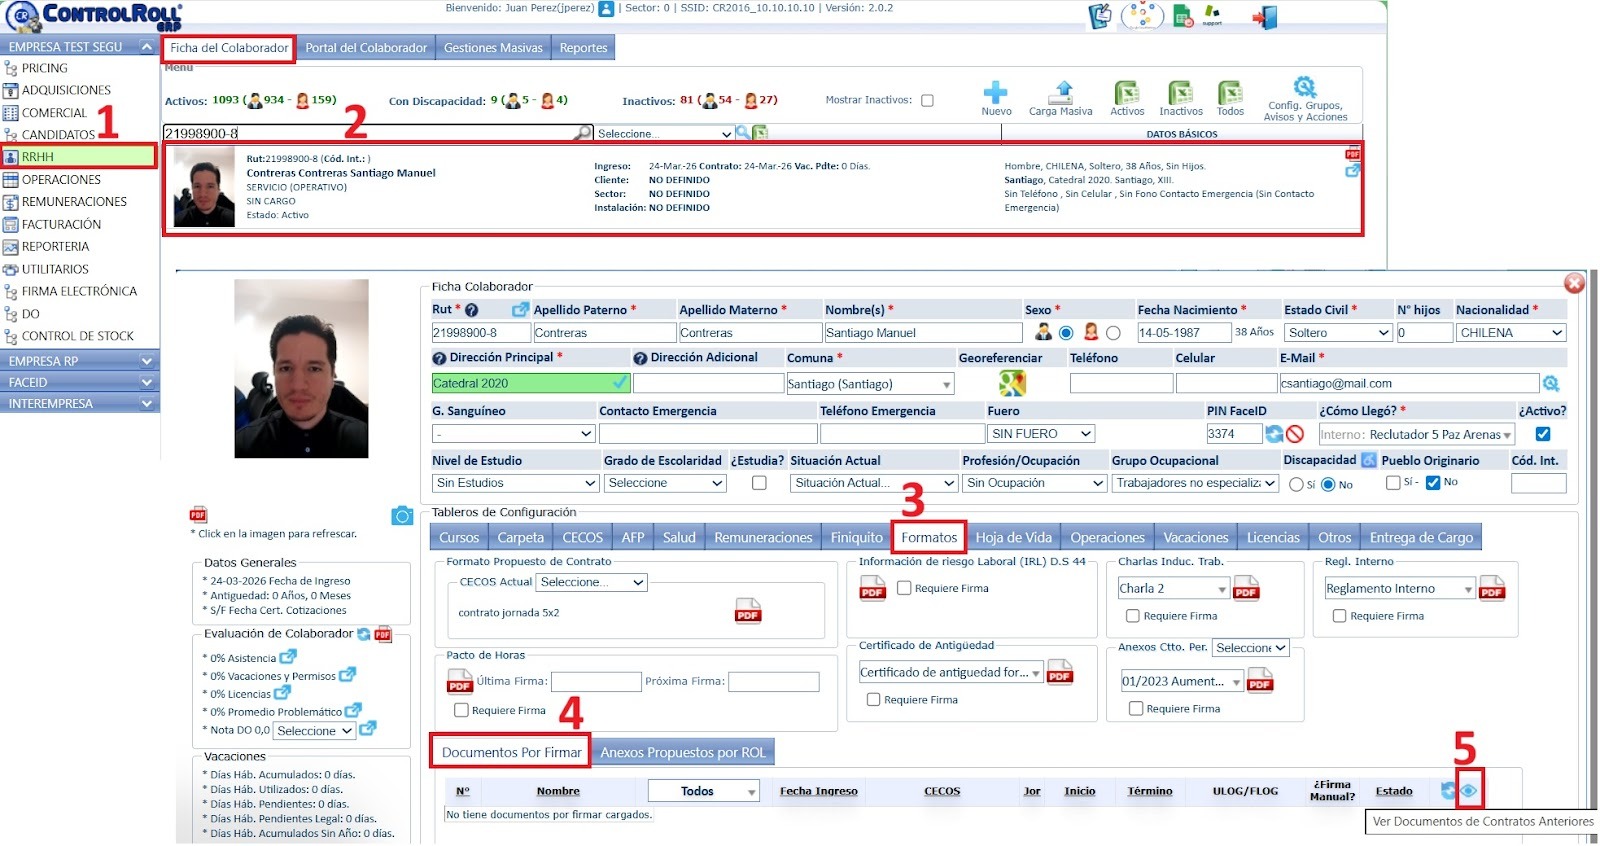1600x846 pixels.
Task: Switch to the Formatos tab
Action: tap(928, 537)
